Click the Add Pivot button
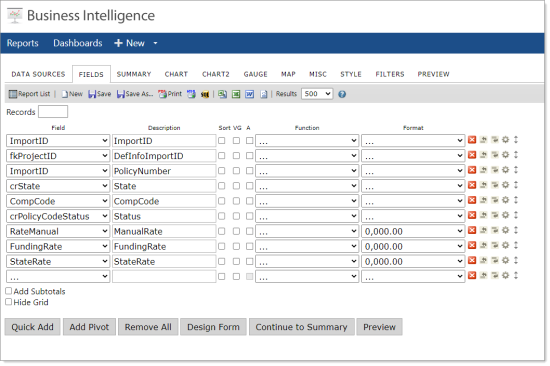This screenshot has height=366, width=550. [89, 327]
